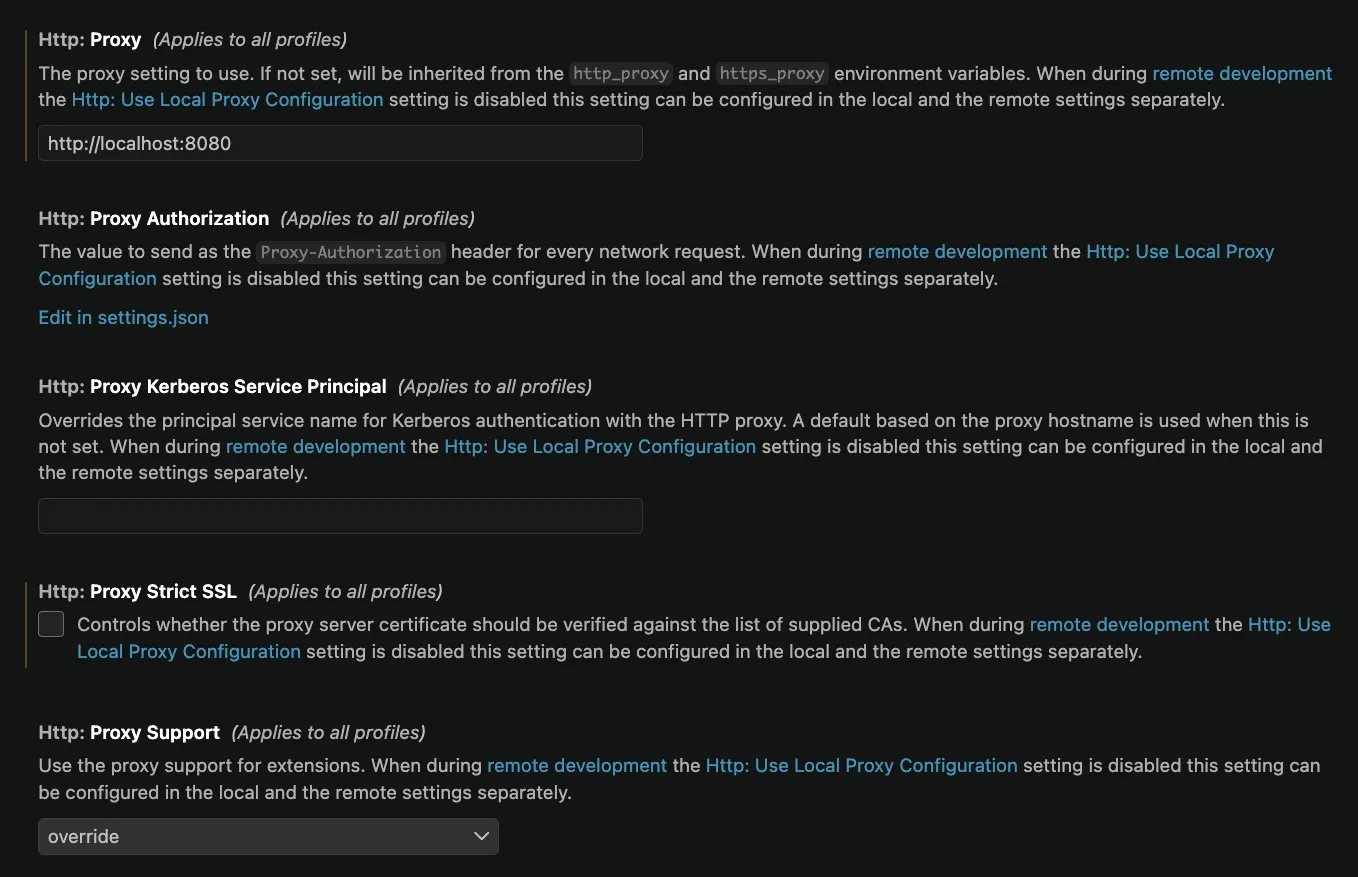
Task: Select the Http: Proxy Support setting title
Action: pyautogui.click(x=129, y=732)
